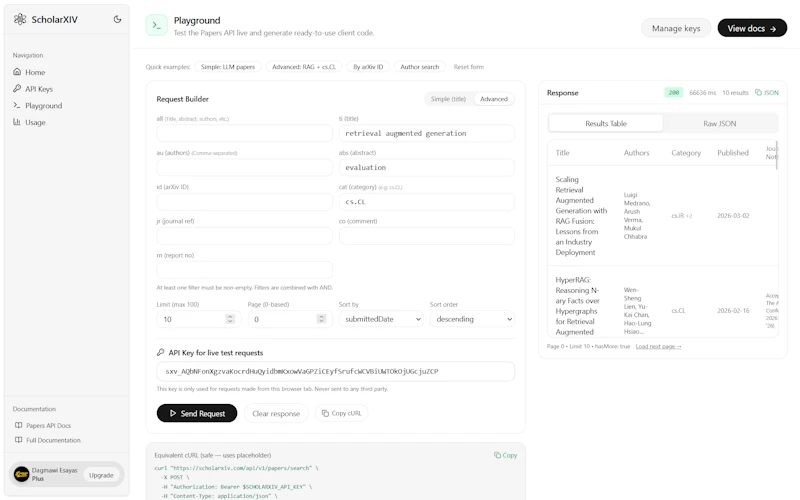
Task: Click the Copy cURL button
Action: [x=341, y=413]
